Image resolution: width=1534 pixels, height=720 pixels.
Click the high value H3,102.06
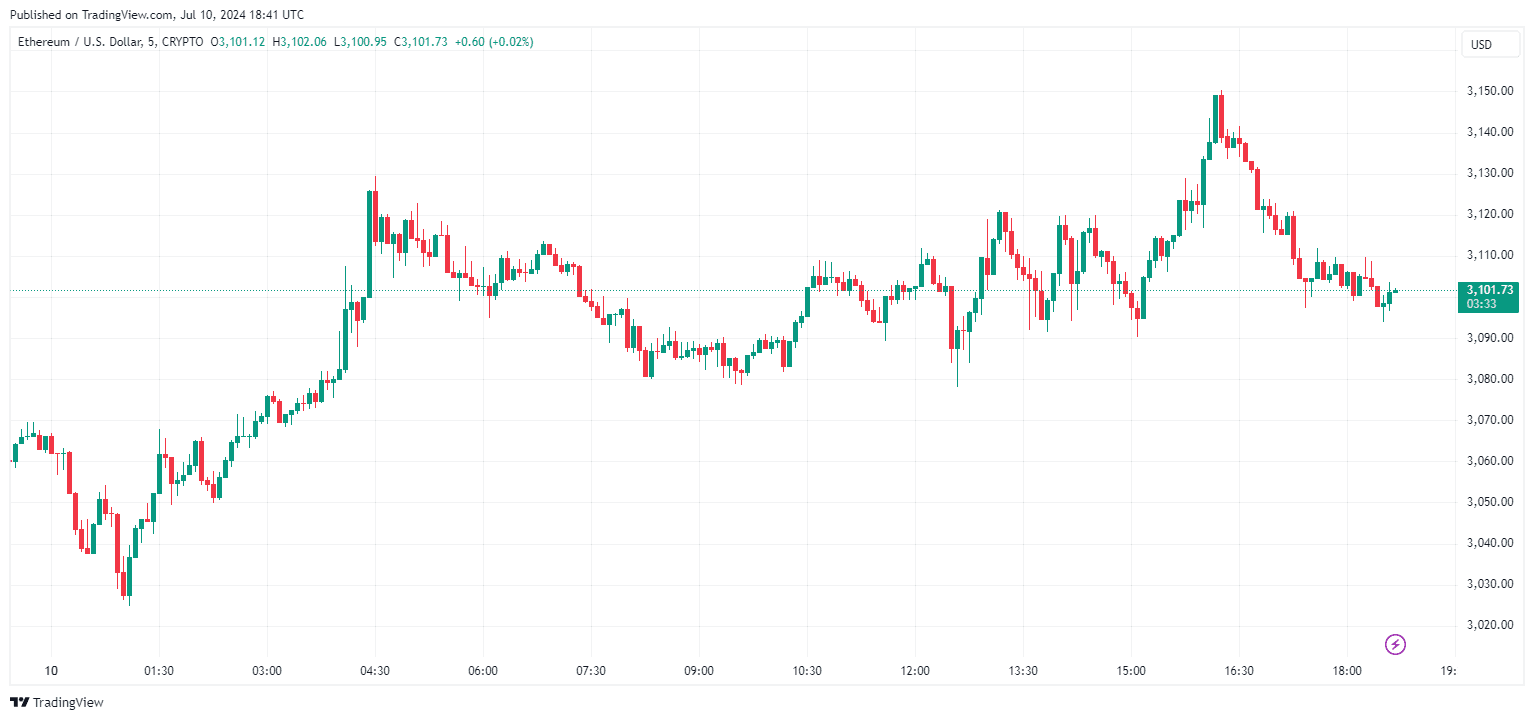pos(300,42)
